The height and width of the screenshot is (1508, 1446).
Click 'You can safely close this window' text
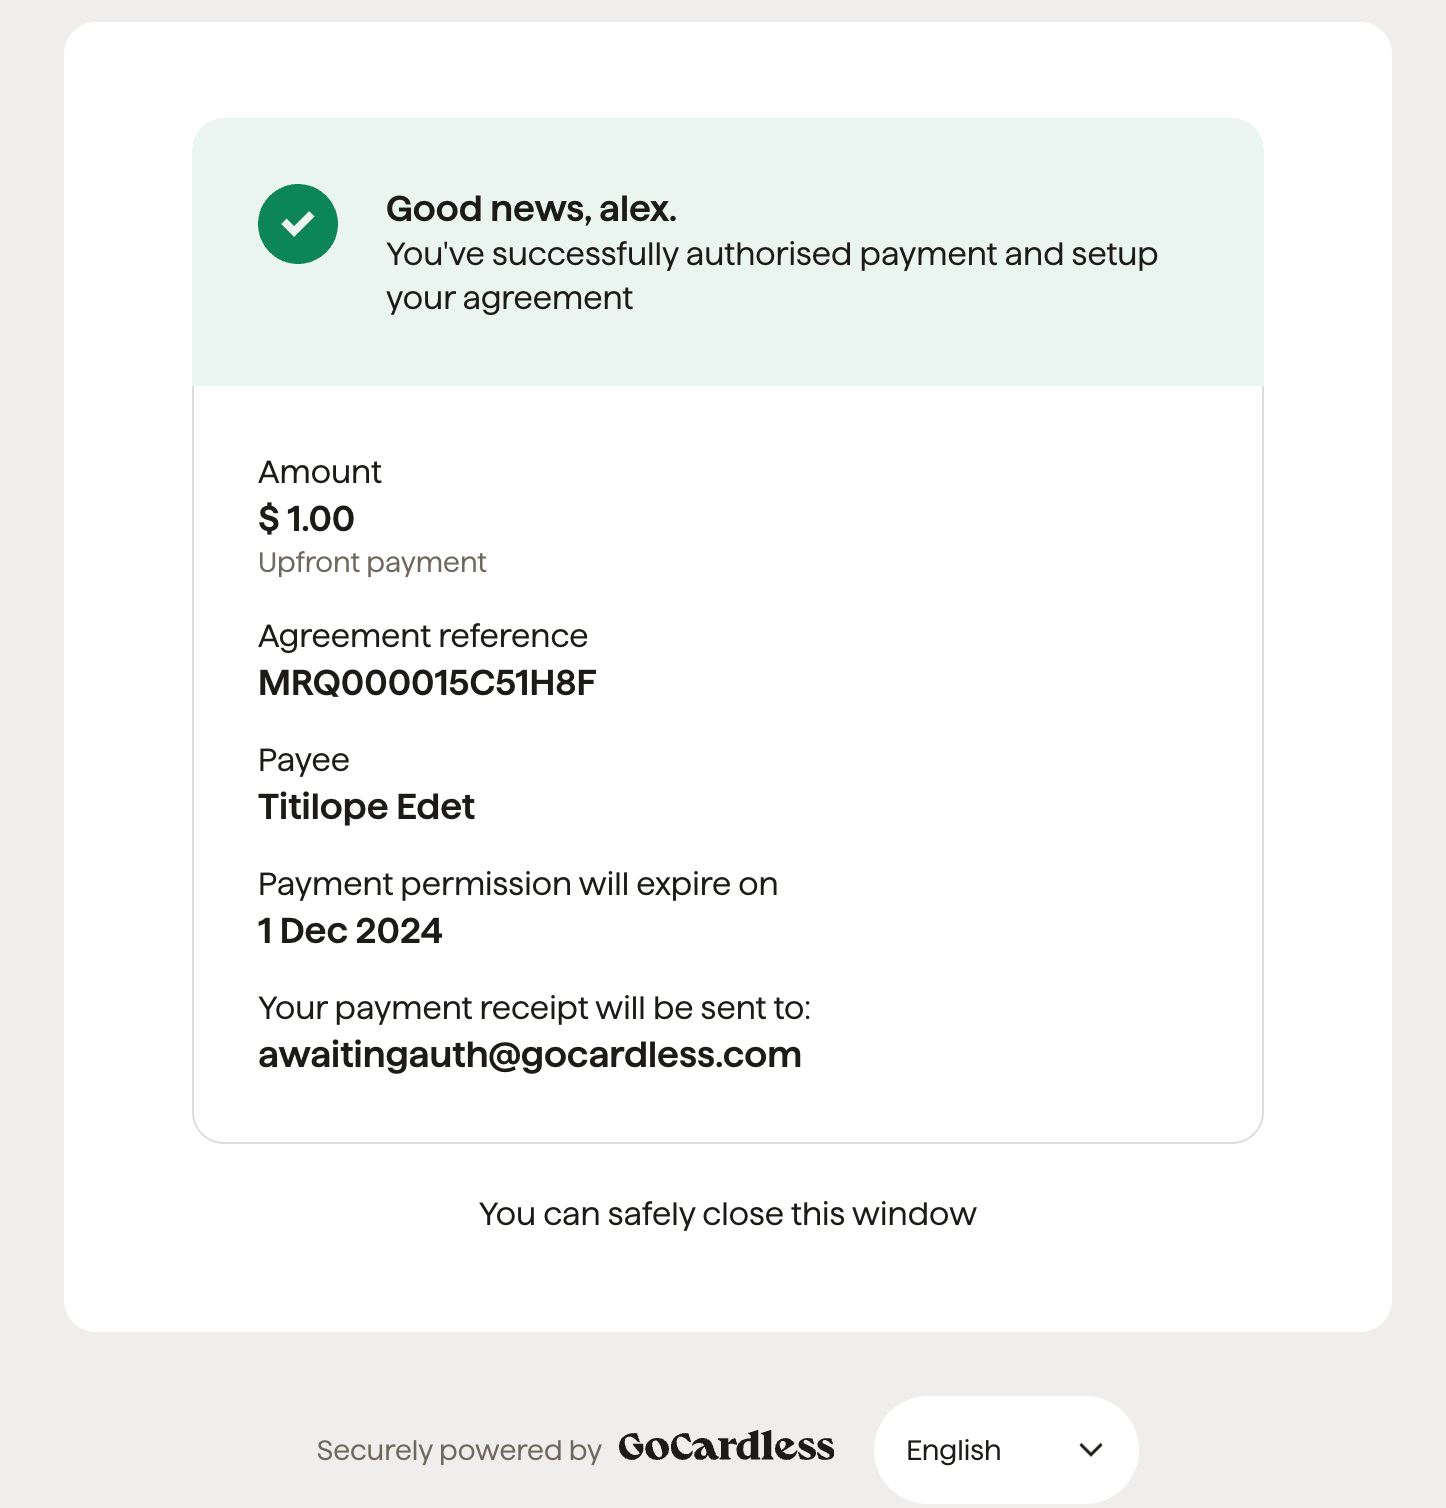[x=728, y=1214]
